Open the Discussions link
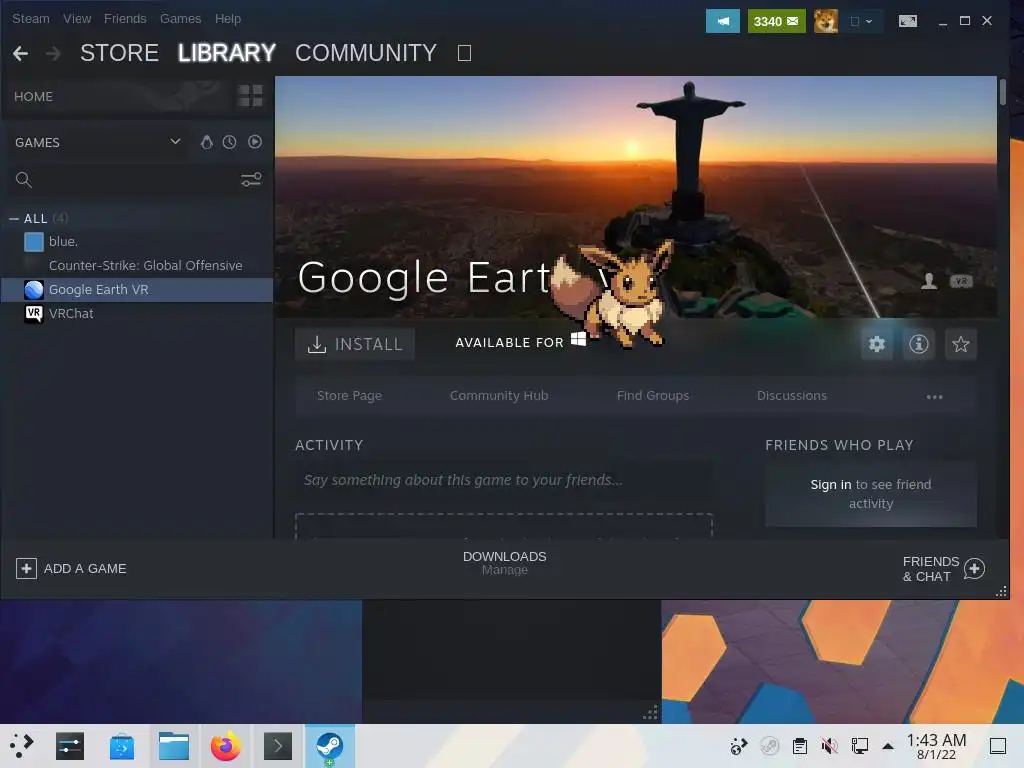This screenshot has height=768, width=1024. point(792,396)
